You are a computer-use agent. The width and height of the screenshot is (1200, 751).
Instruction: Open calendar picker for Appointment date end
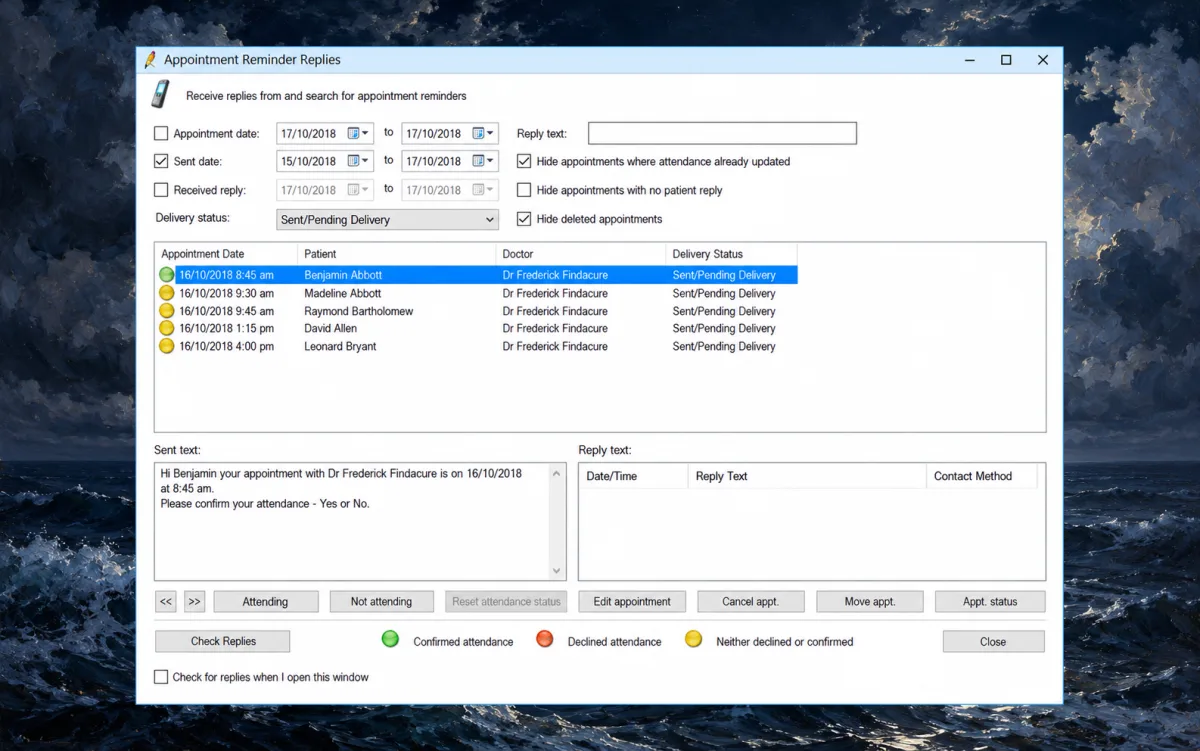(x=478, y=133)
